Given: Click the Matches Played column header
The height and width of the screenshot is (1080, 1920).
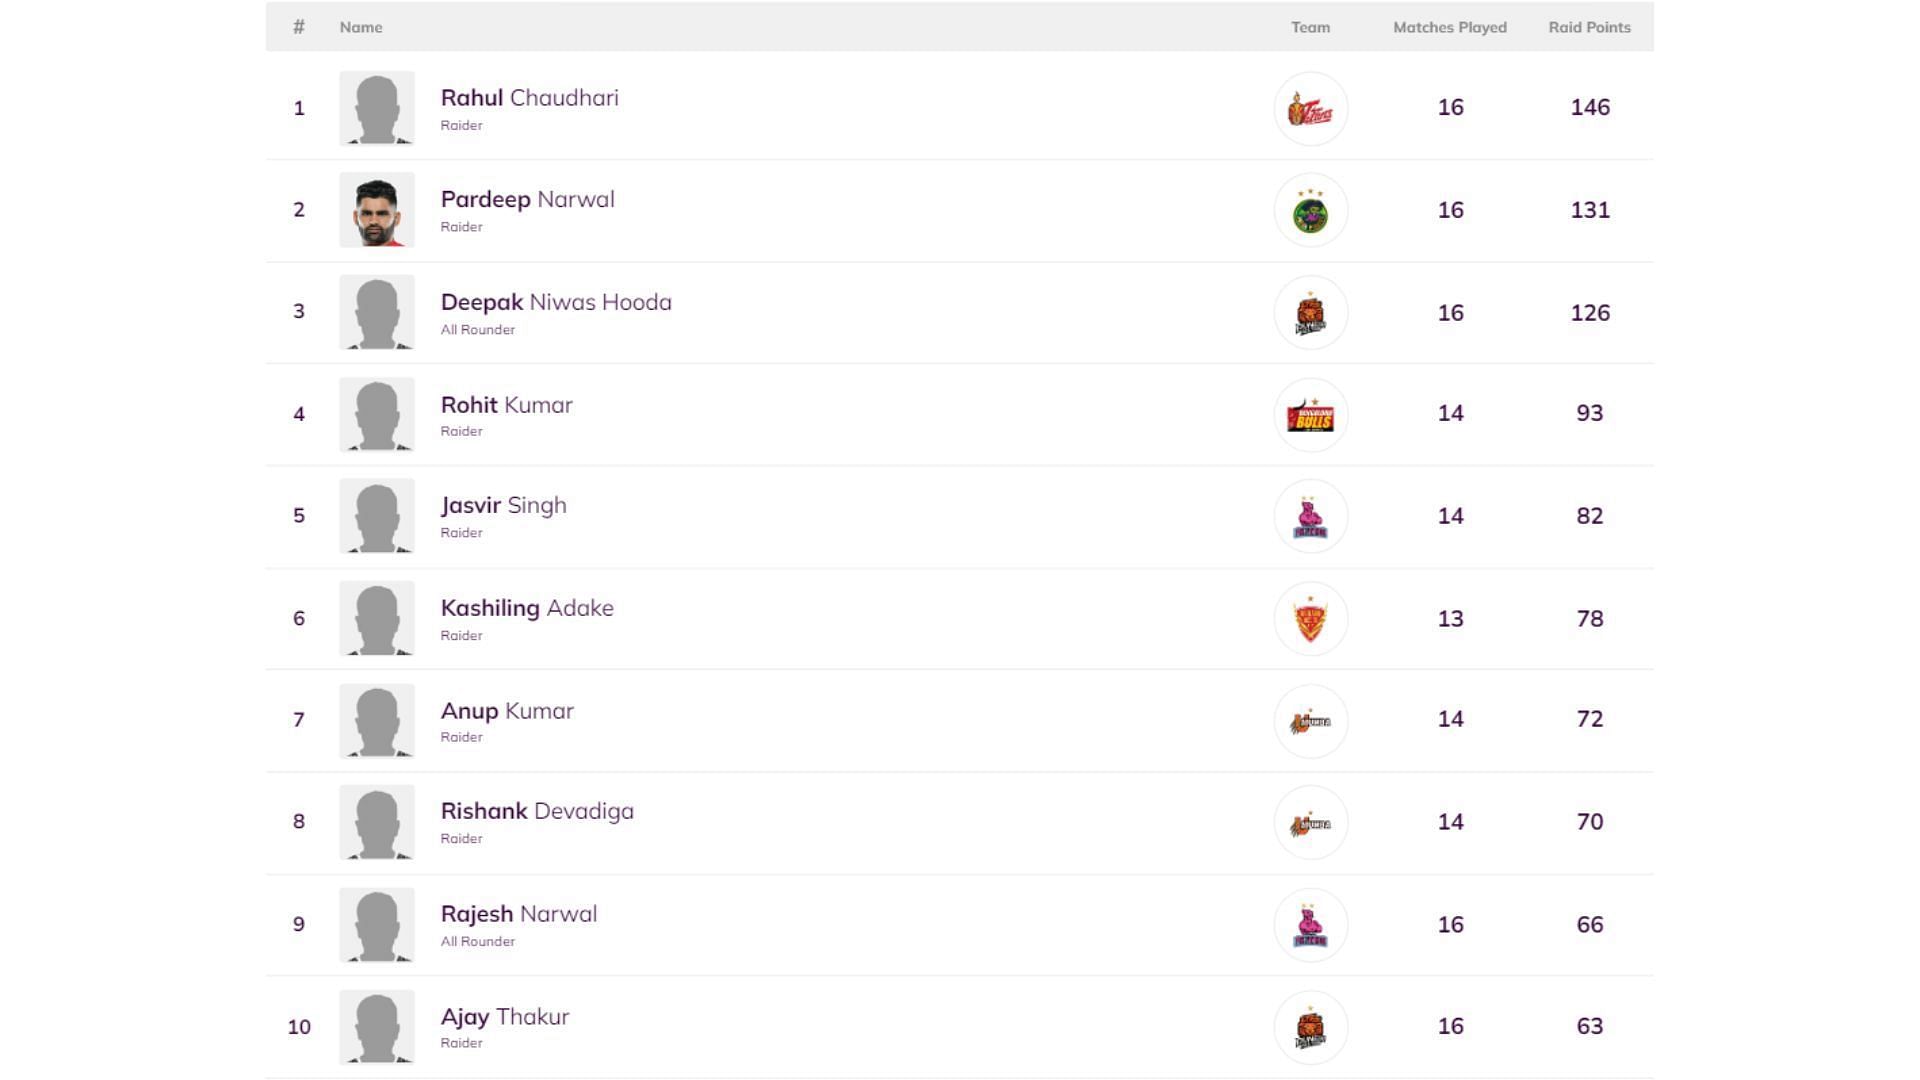Looking at the screenshot, I should pos(1449,27).
